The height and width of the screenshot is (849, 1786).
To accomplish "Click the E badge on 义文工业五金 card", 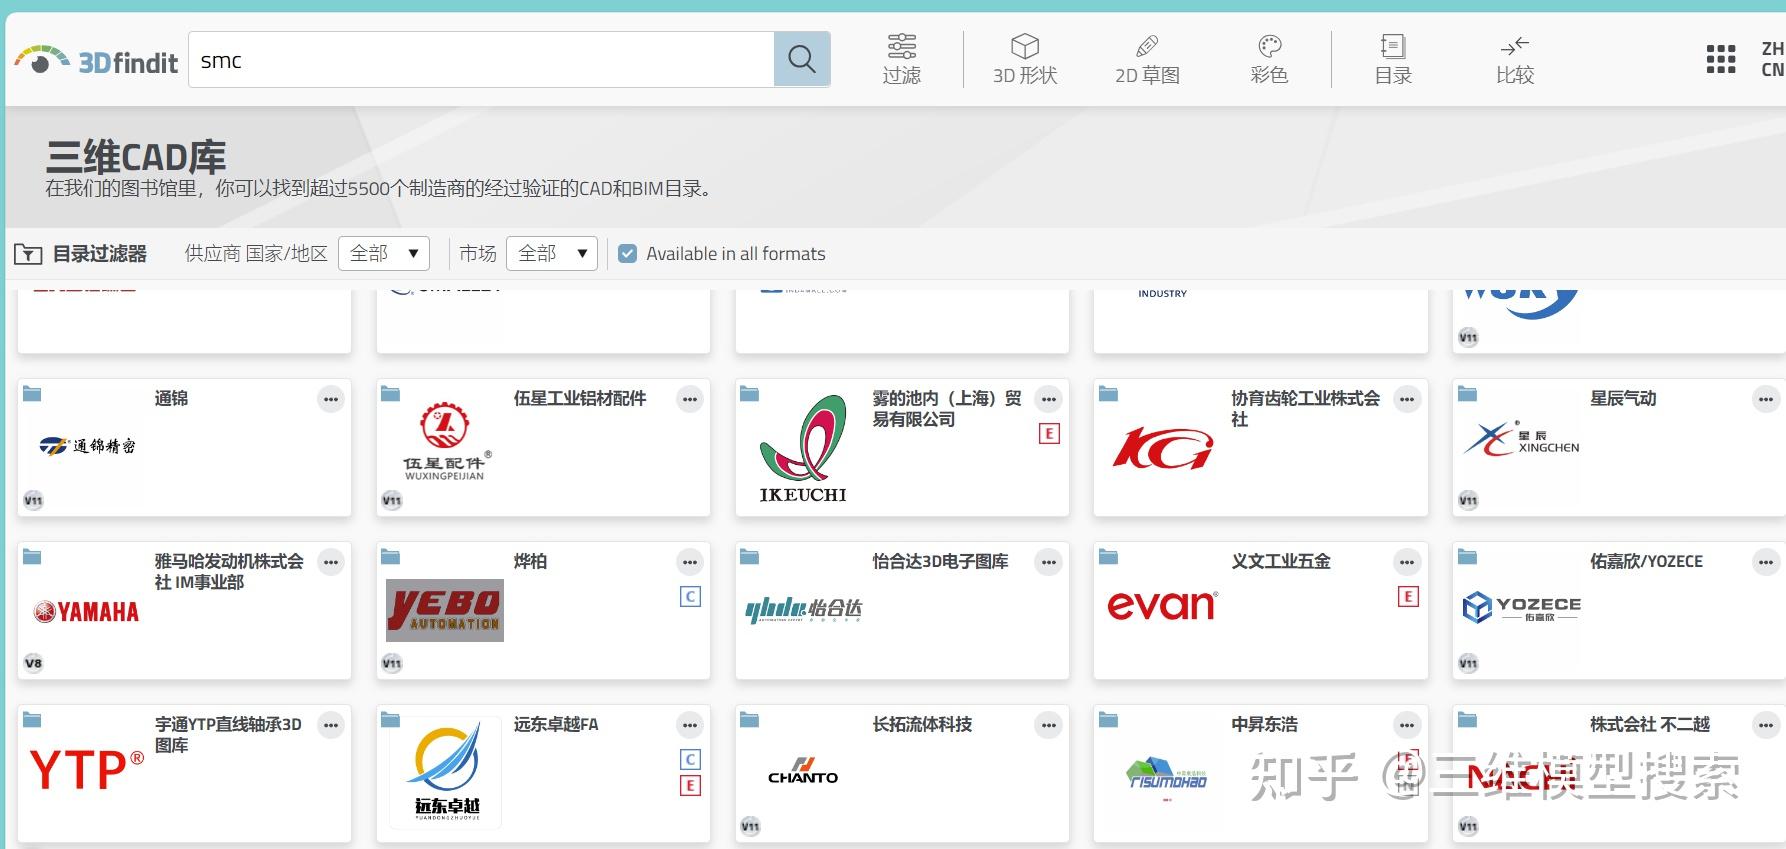I will point(1408,597).
